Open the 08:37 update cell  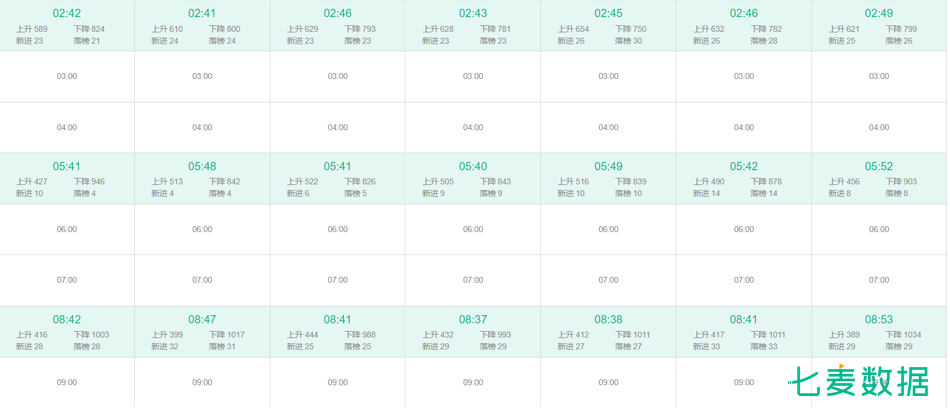(473, 332)
